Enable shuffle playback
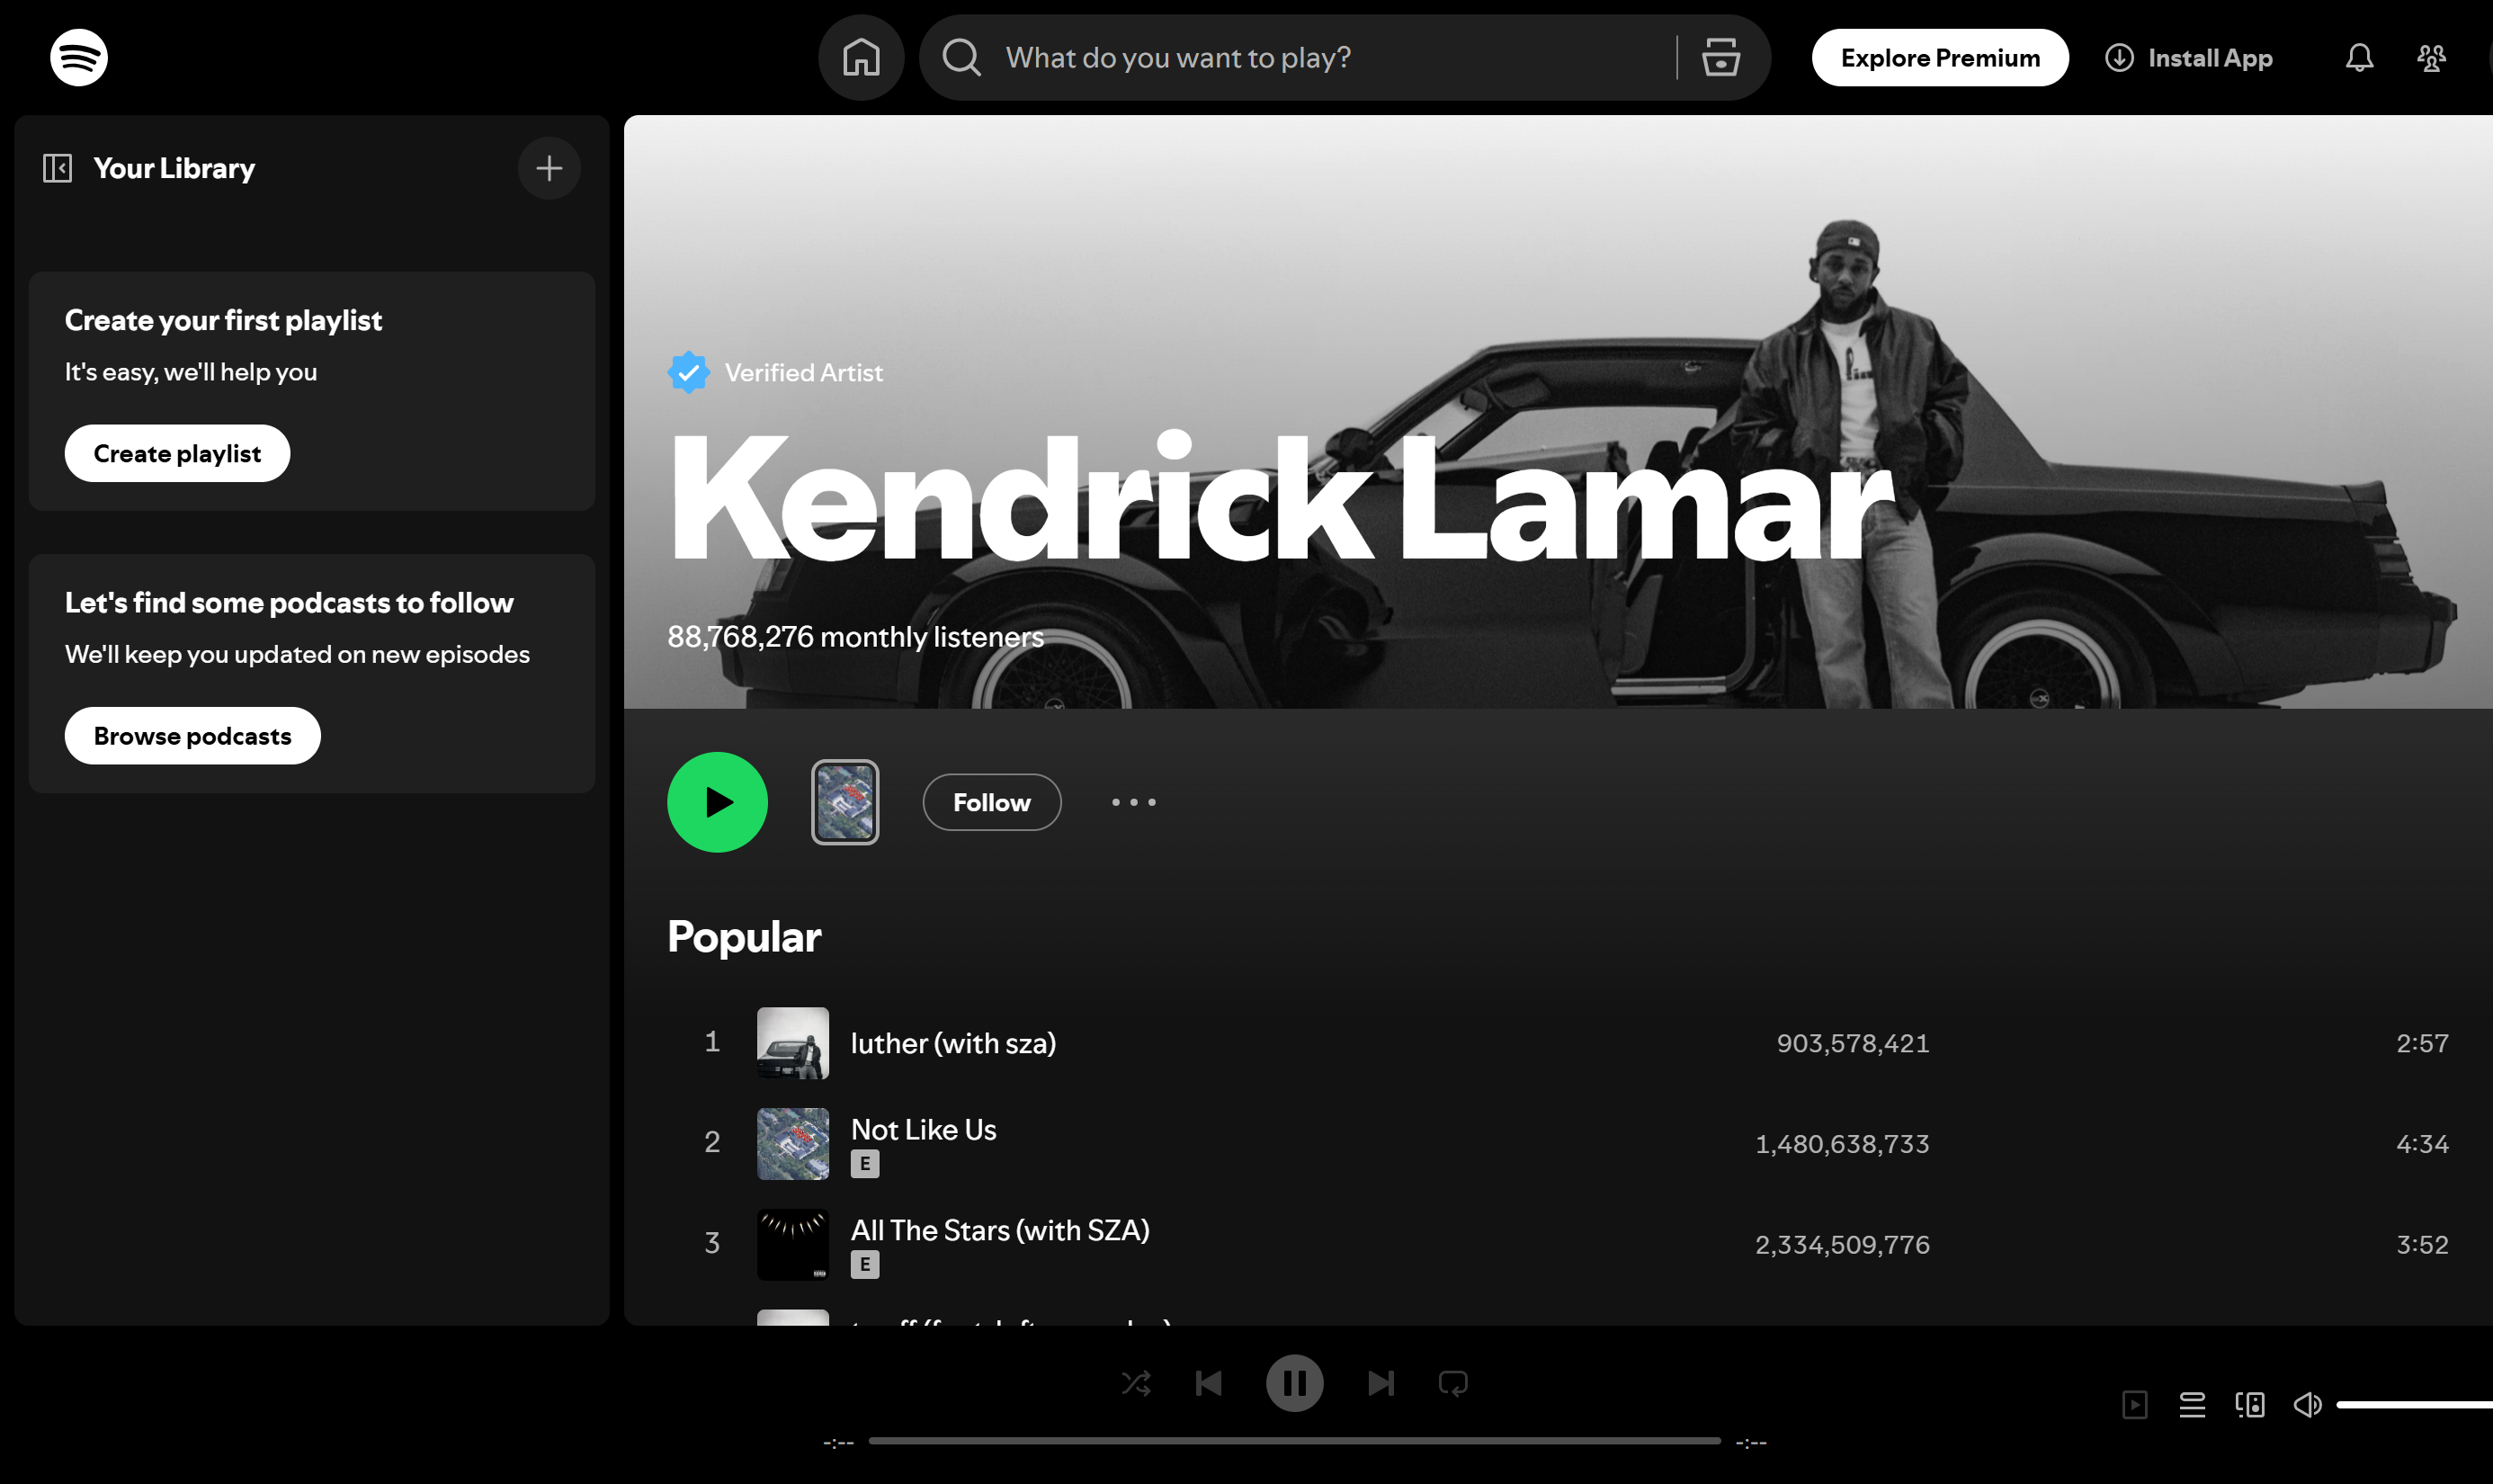Screen dimensions: 2493x1484 1137,1383
